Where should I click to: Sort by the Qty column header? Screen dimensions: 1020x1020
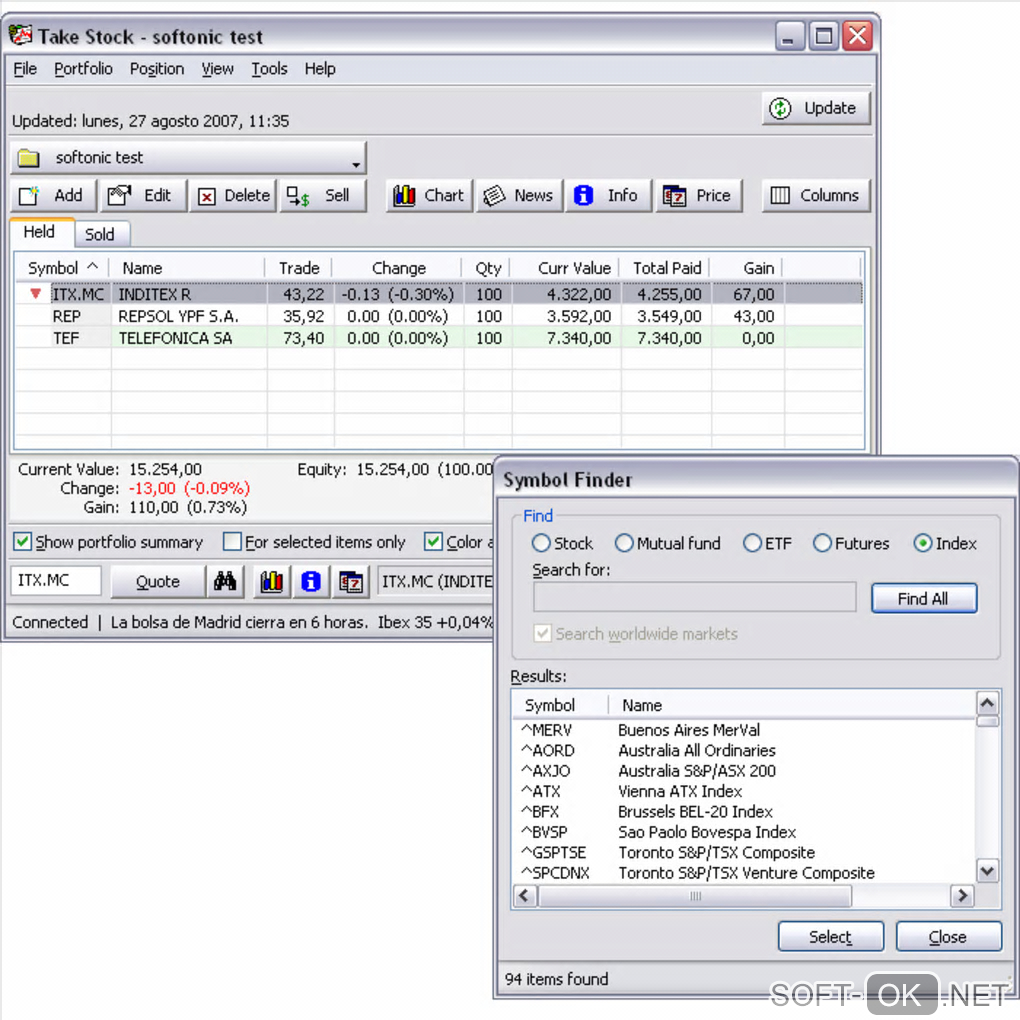487,268
